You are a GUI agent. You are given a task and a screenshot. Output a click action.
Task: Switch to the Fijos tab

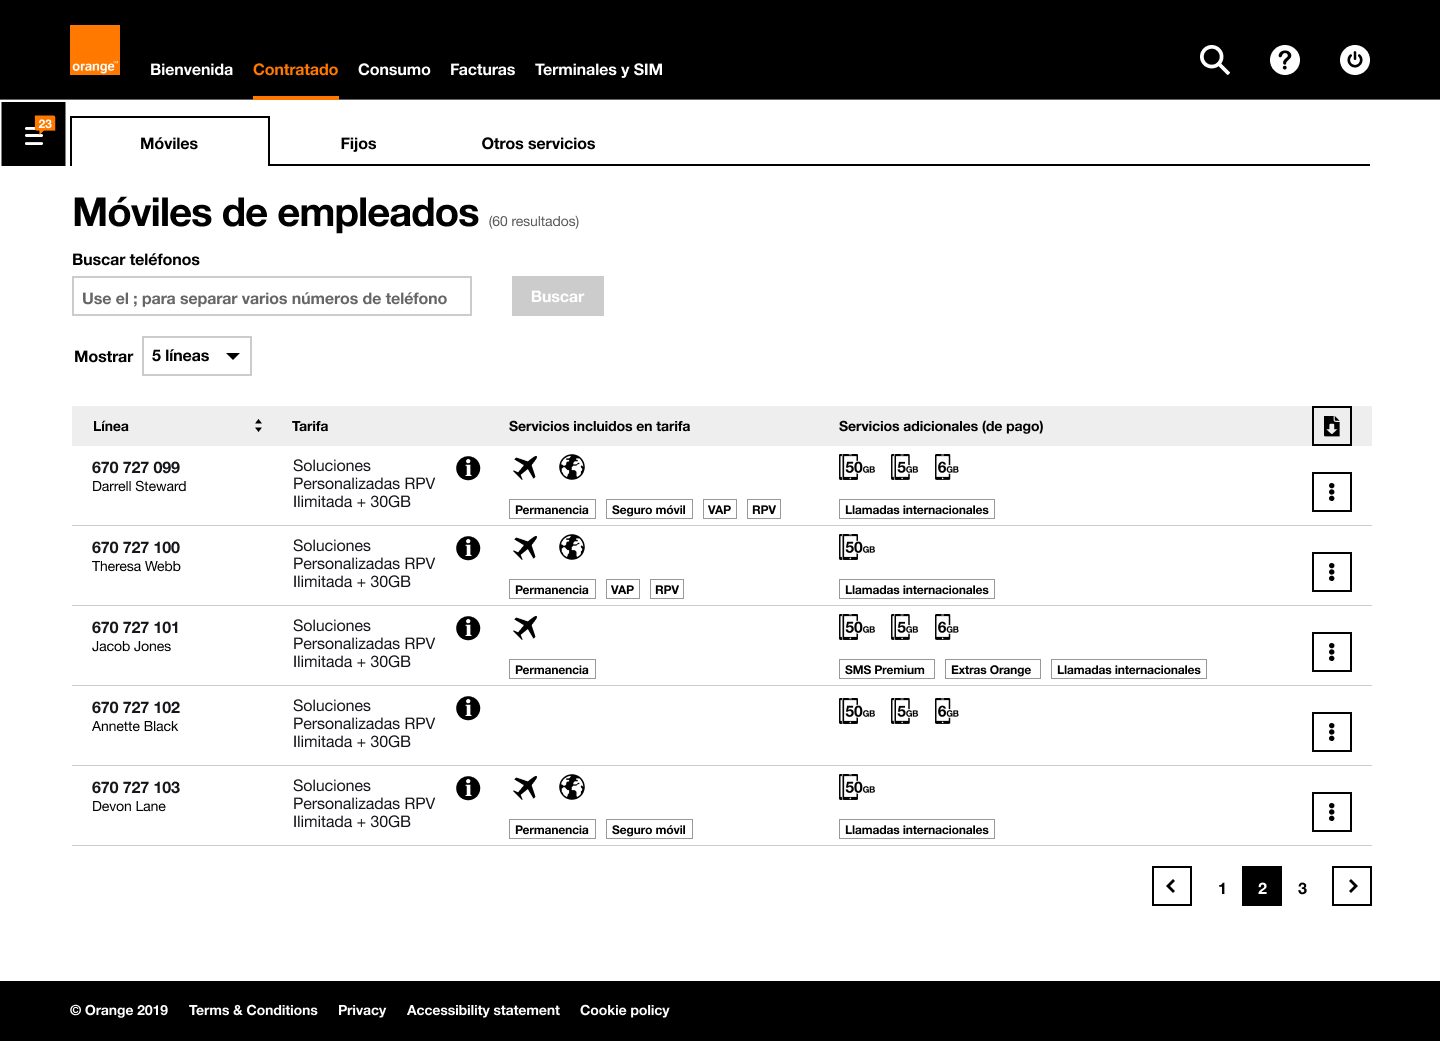click(x=358, y=143)
